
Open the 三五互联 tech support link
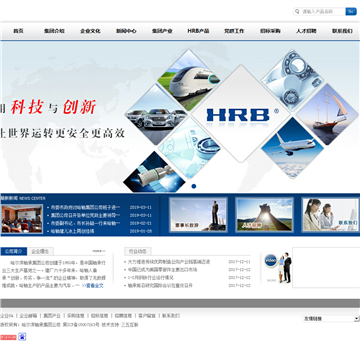(x=130, y=325)
